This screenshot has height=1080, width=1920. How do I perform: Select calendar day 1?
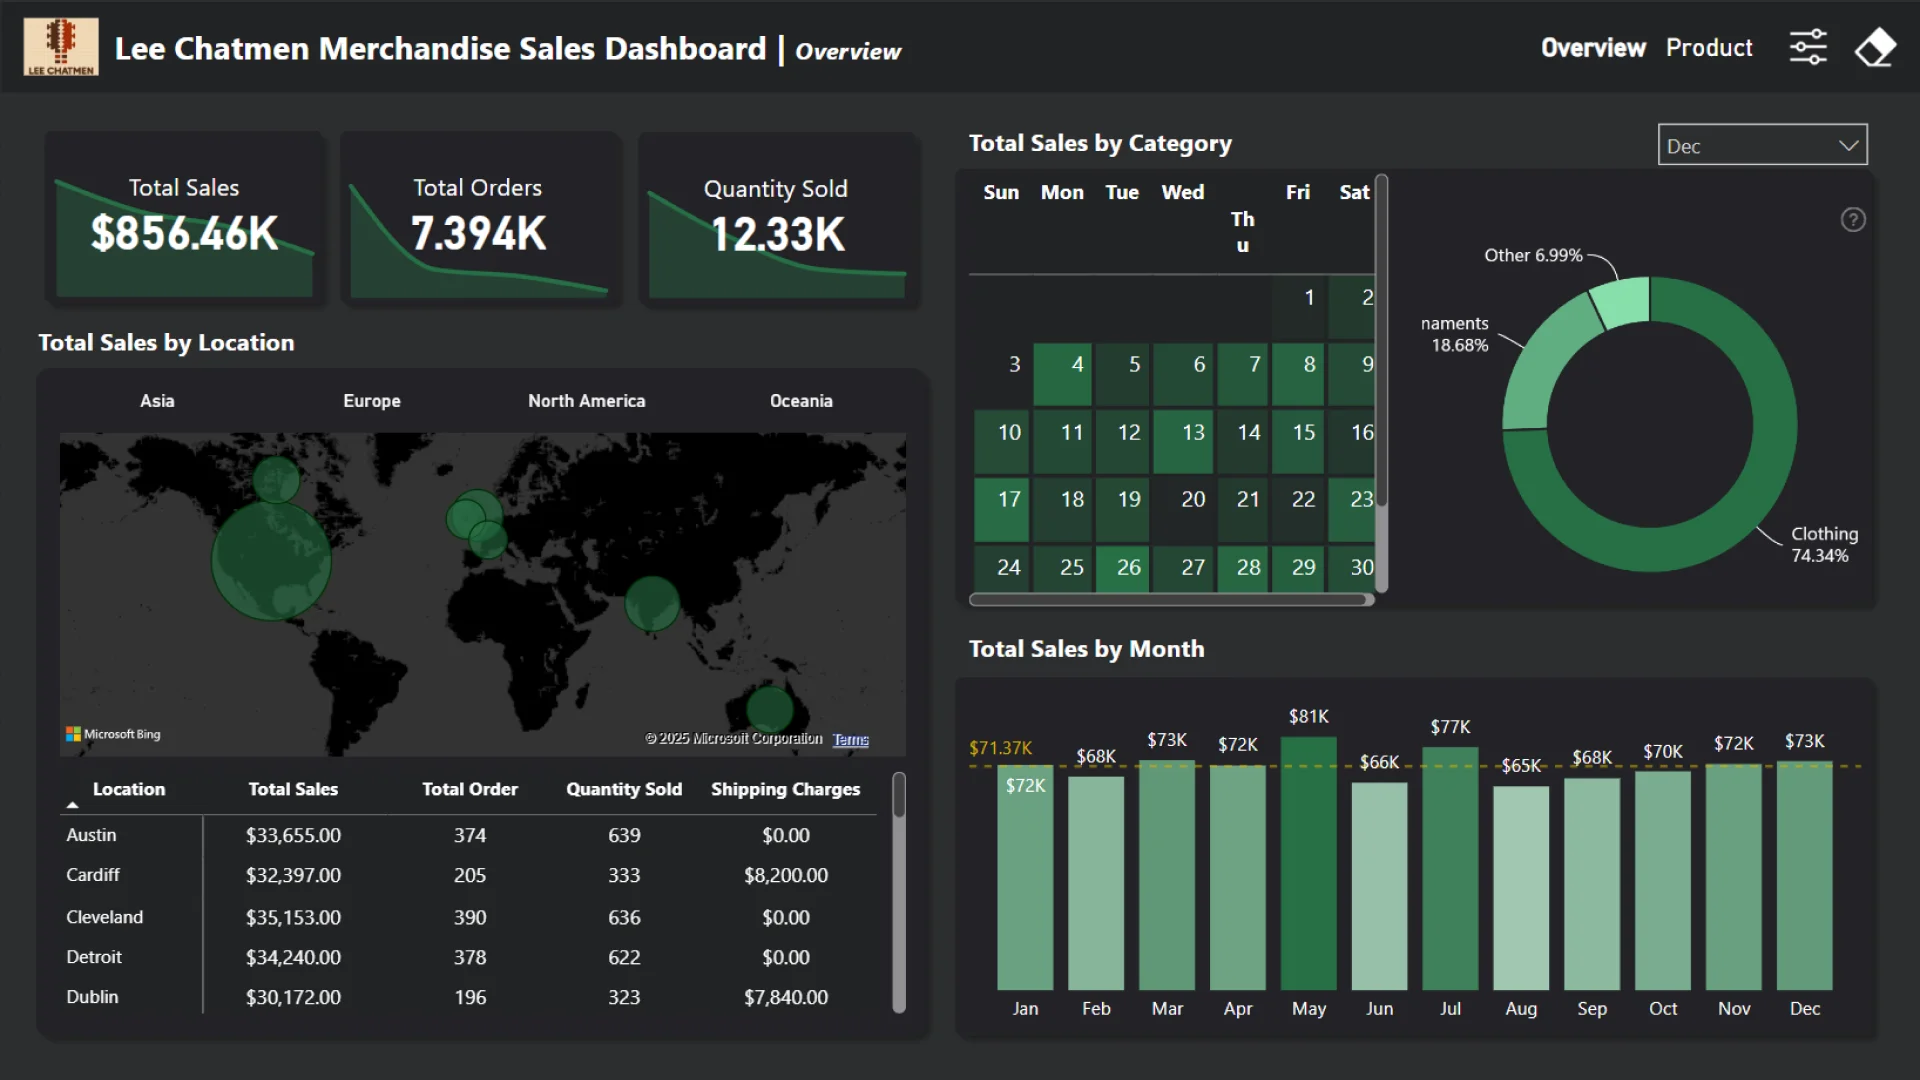pyautogui.click(x=1299, y=307)
